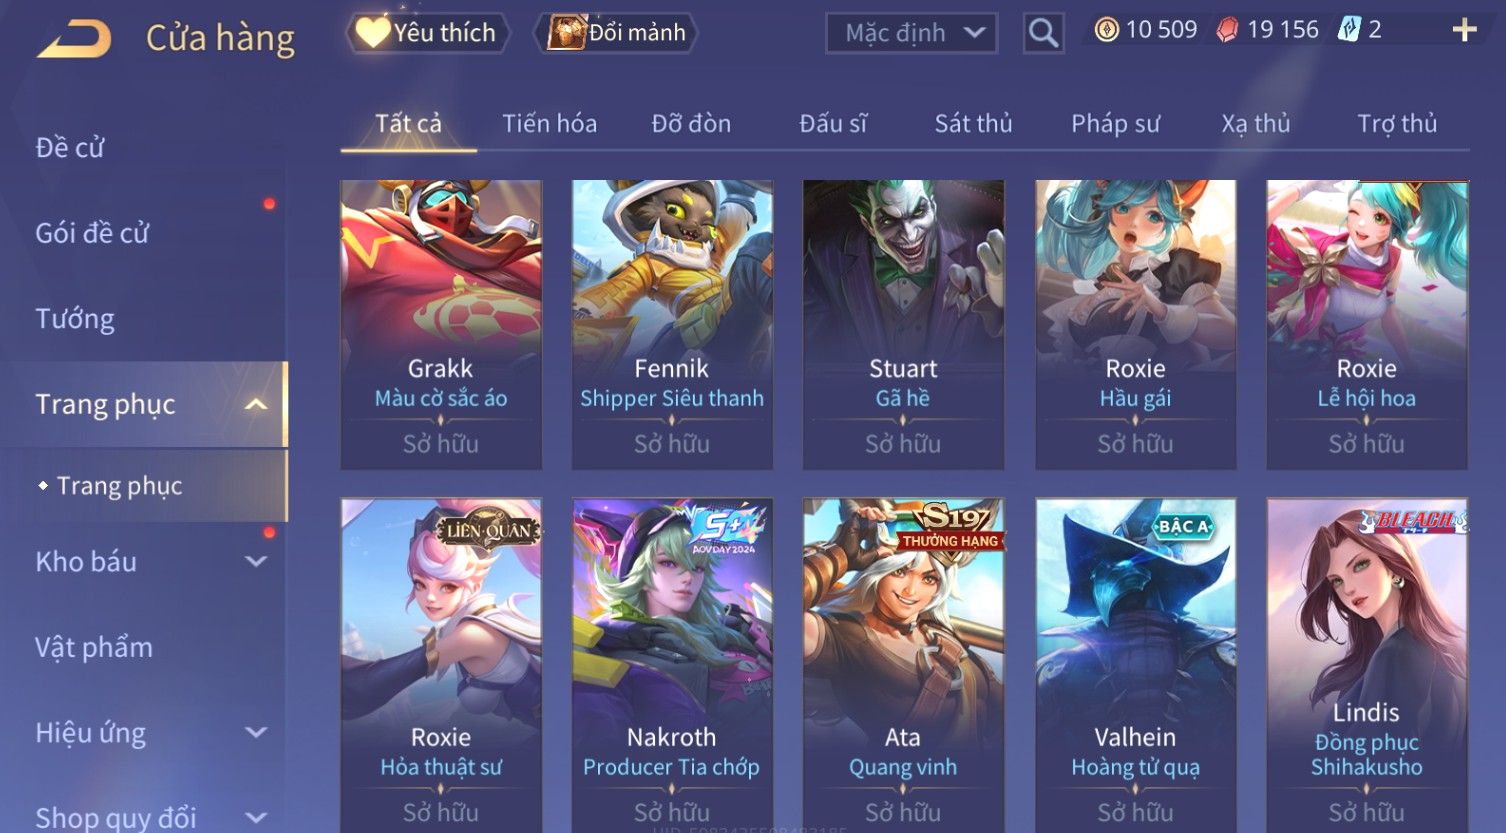The height and width of the screenshot is (833, 1506).
Task: Open search with the magnifier icon
Action: [x=1043, y=33]
